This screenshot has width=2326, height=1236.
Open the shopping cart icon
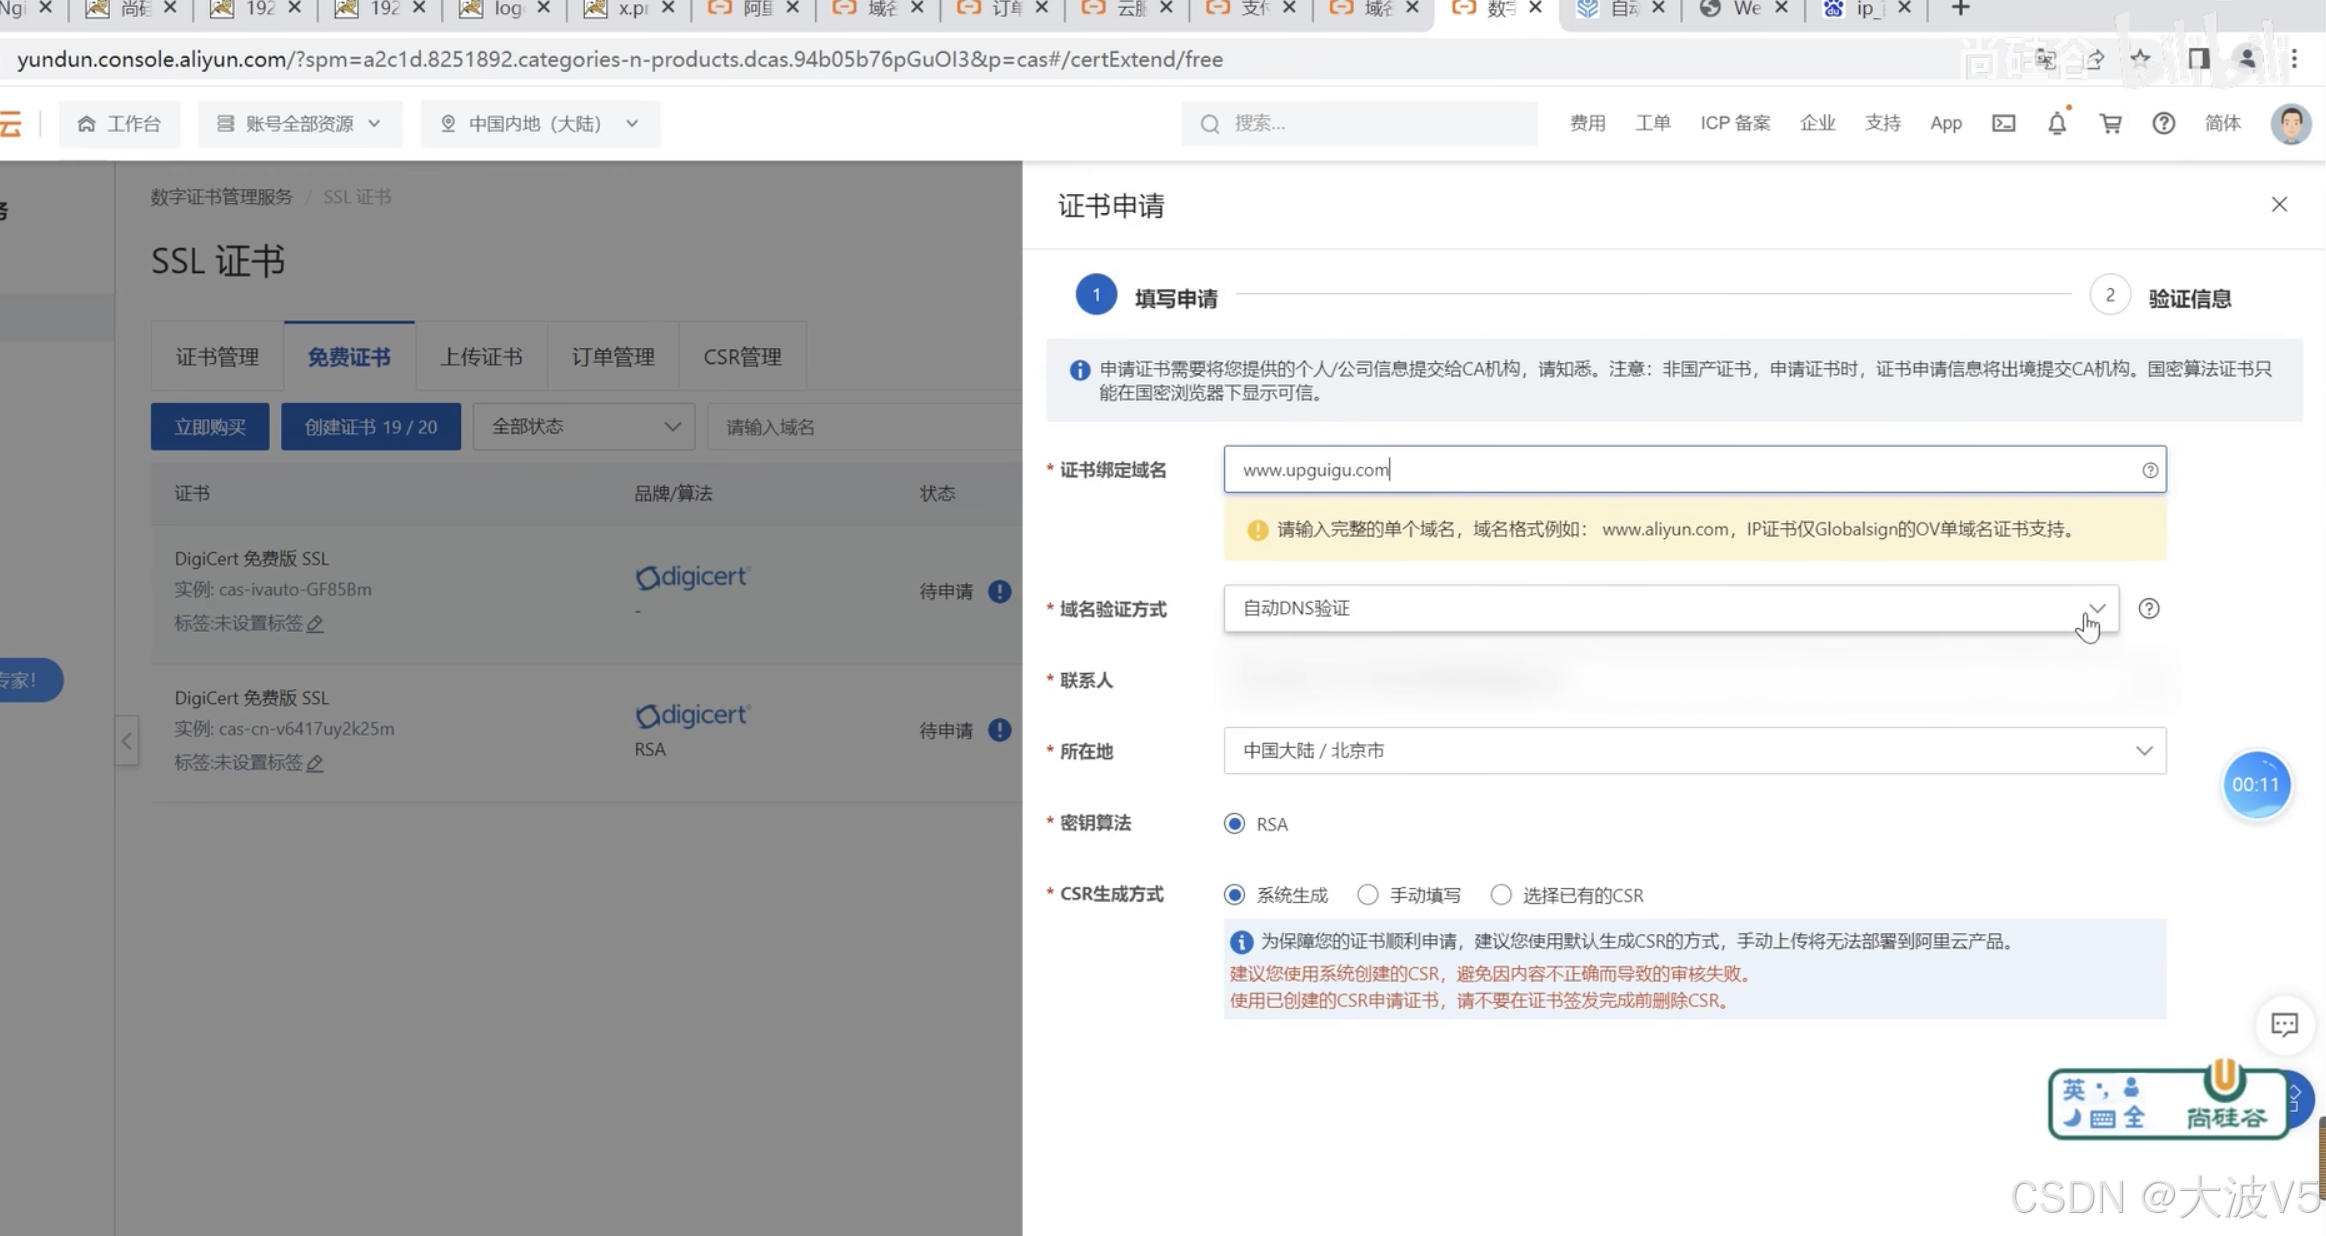coord(2110,123)
